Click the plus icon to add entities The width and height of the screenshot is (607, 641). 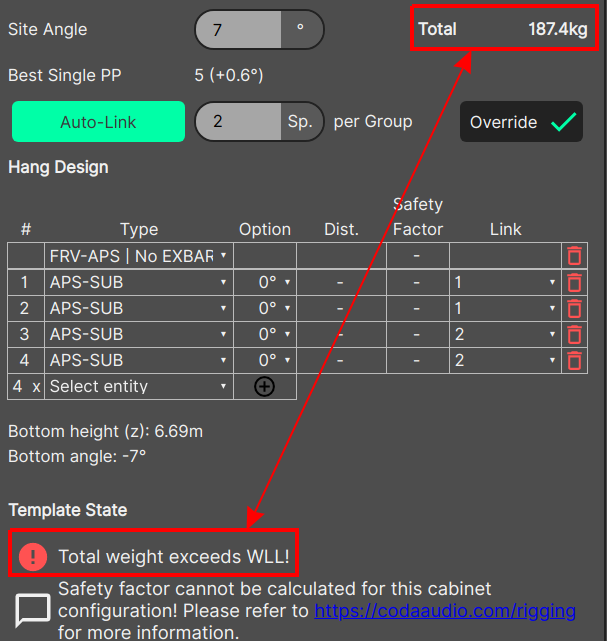point(264,386)
